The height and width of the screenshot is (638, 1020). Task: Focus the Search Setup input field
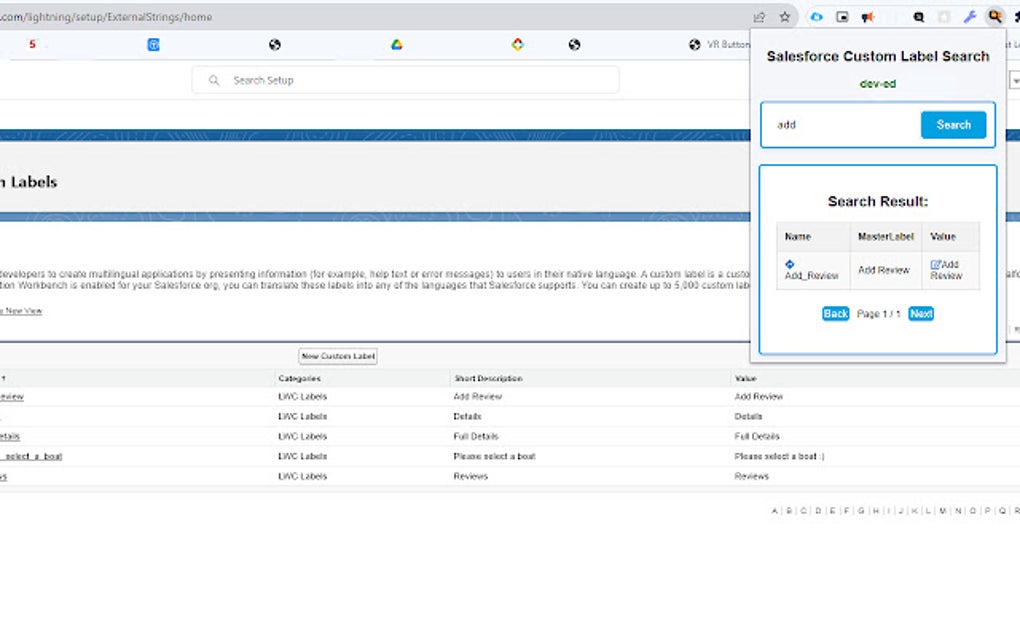coord(405,80)
